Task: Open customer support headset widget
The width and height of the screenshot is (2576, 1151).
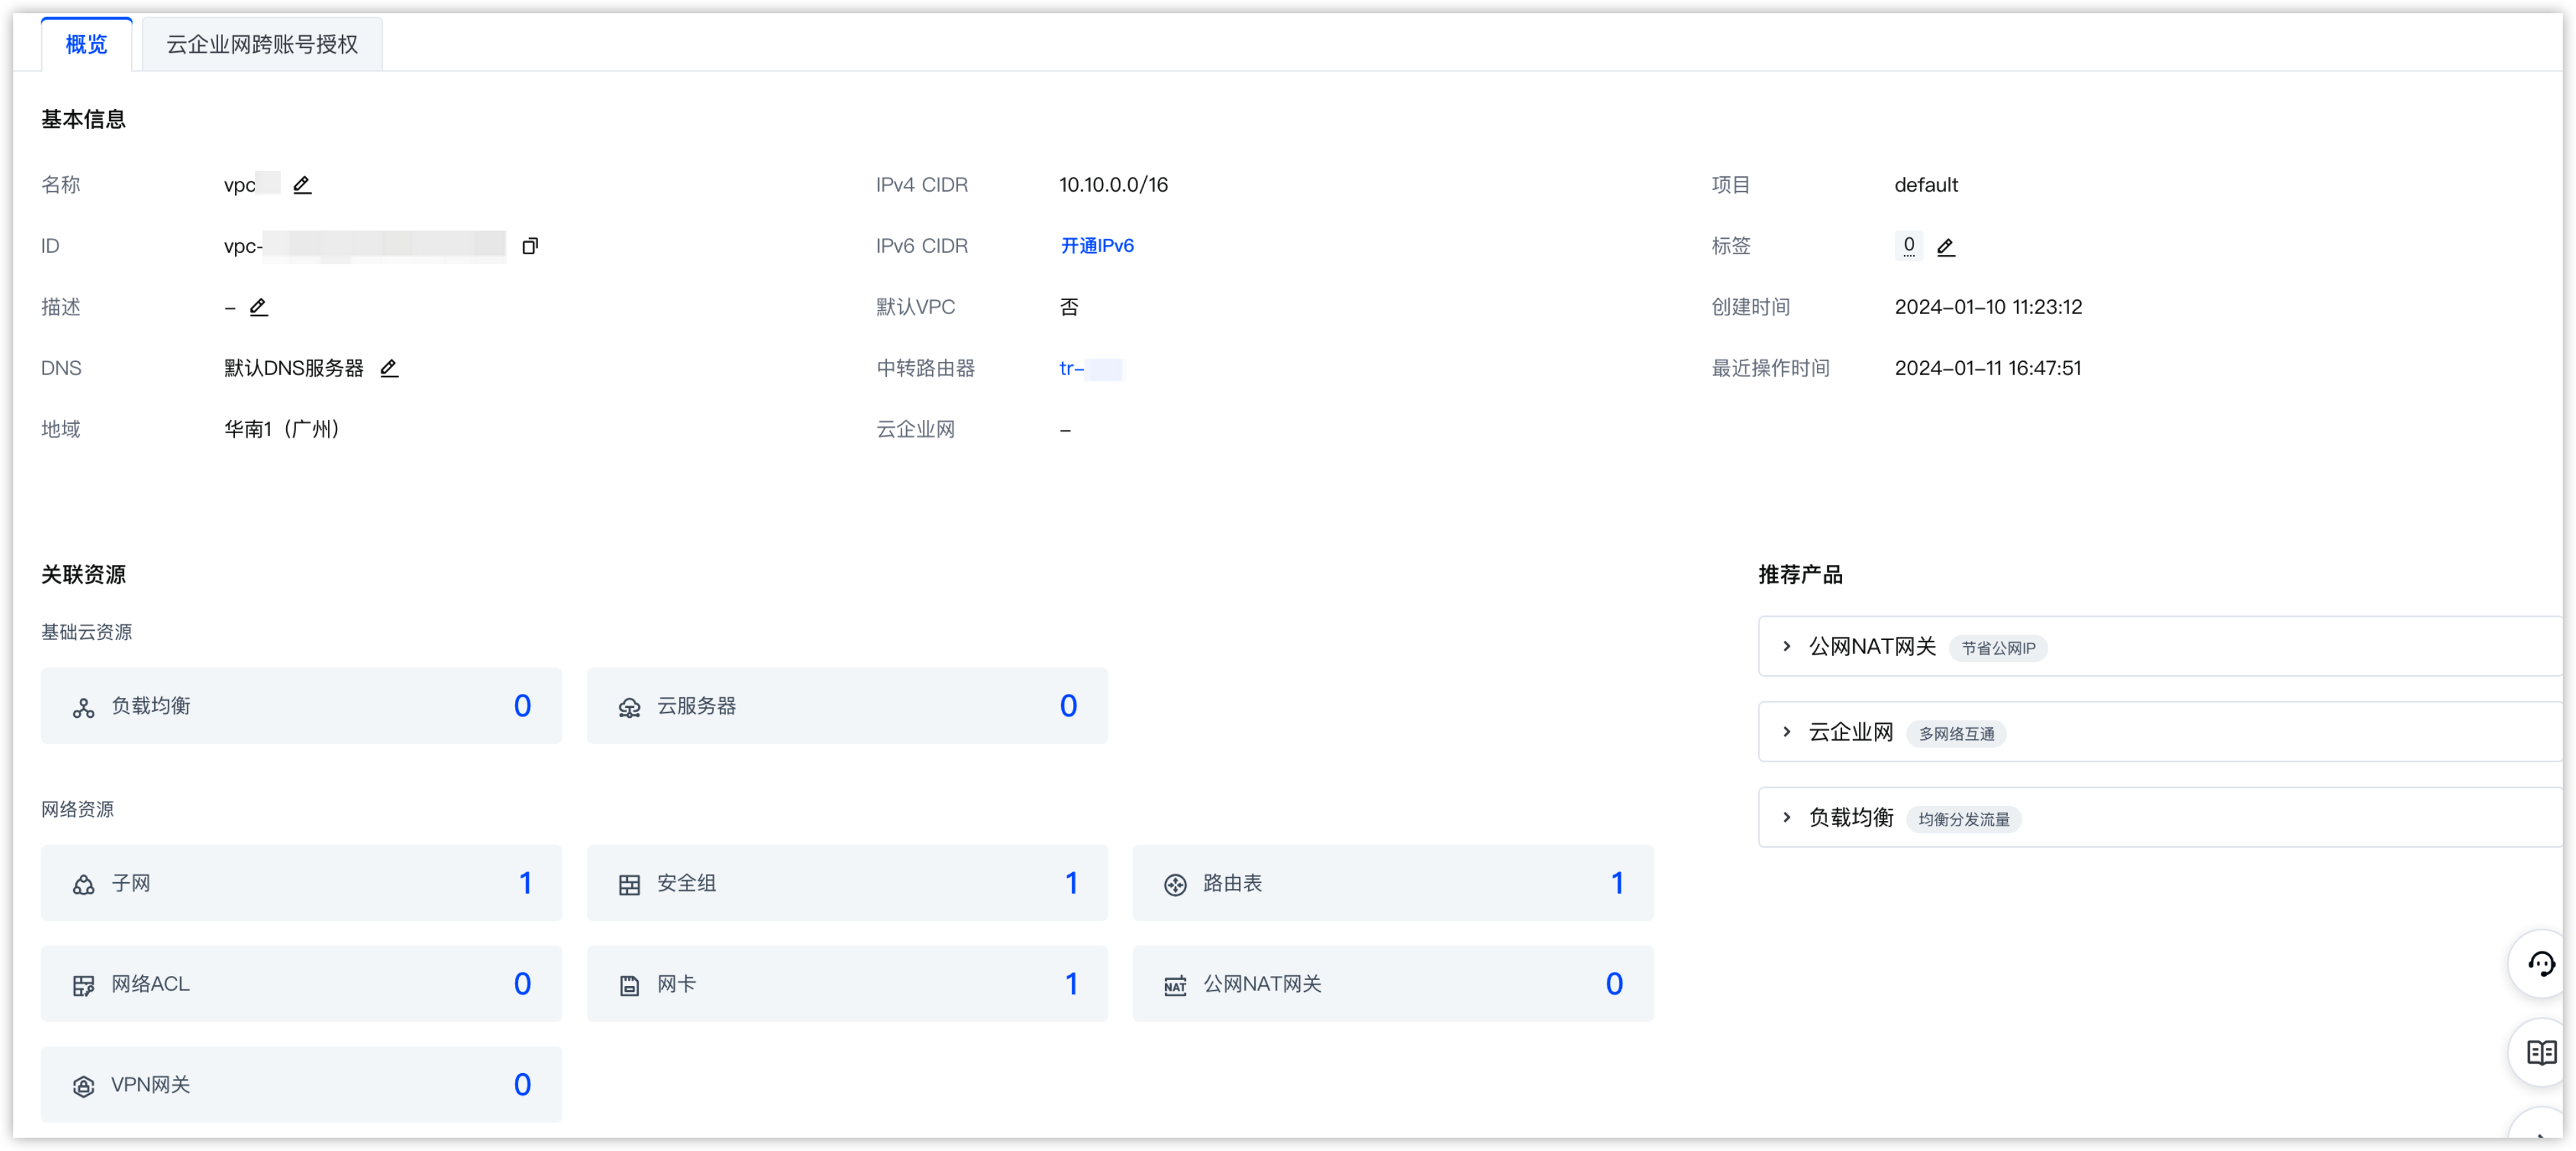Action: 2541,964
